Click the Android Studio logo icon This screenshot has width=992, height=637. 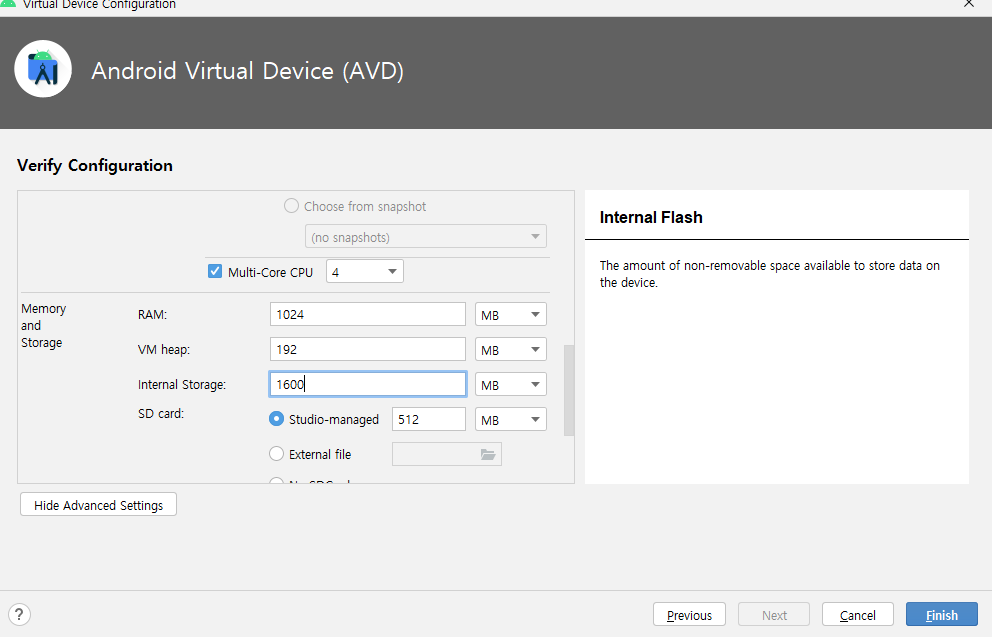43,69
